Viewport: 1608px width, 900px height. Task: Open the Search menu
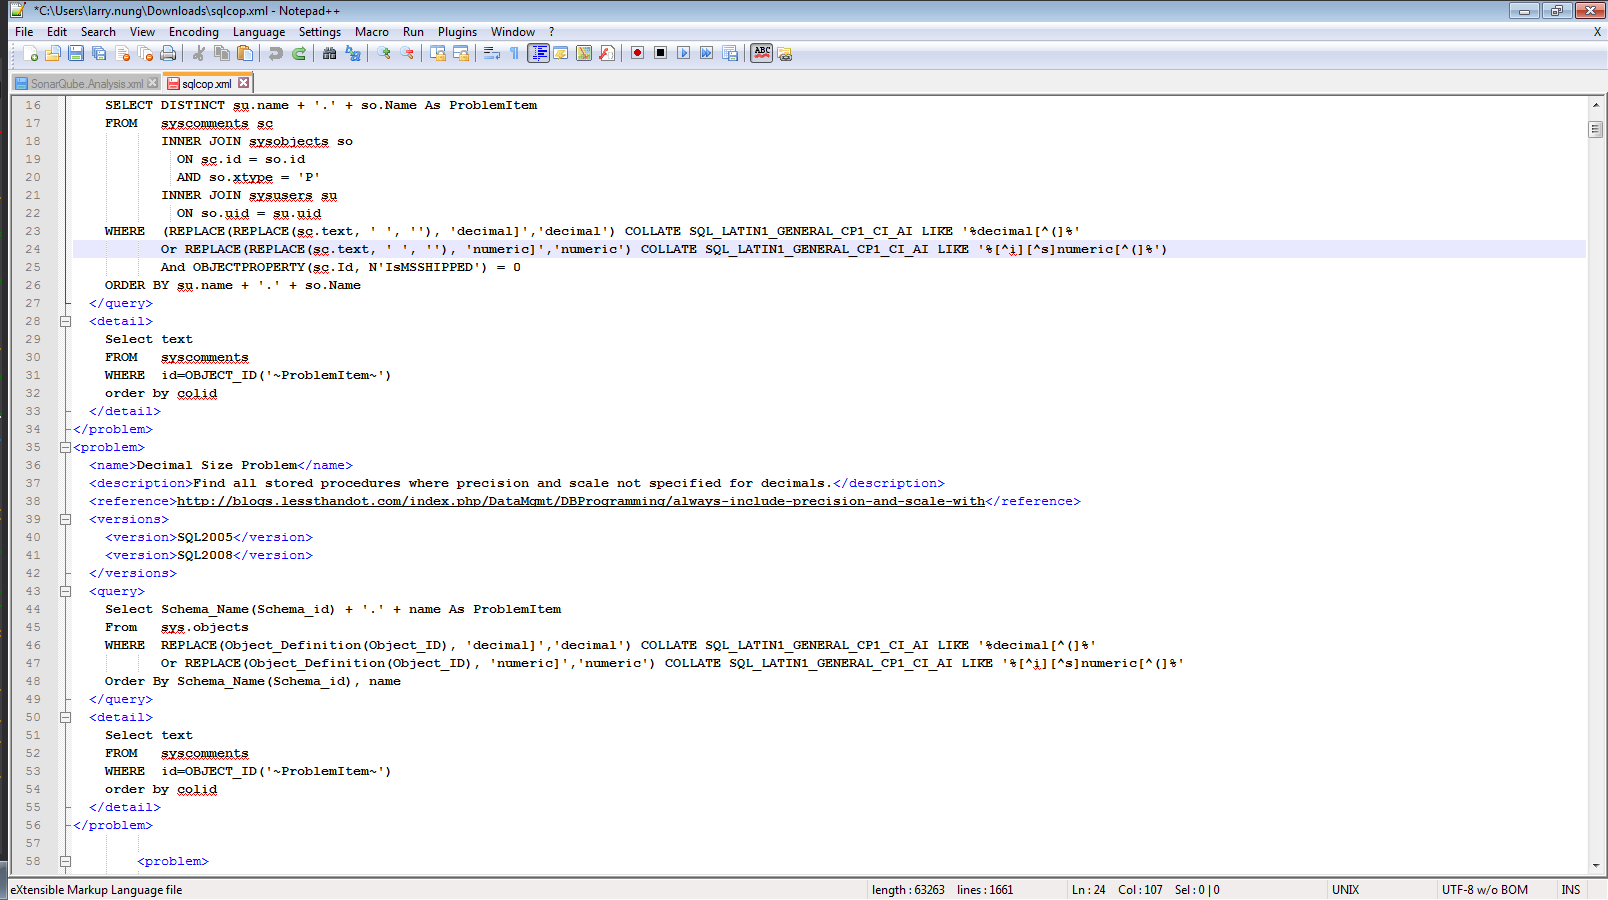(x=98, y=32)
